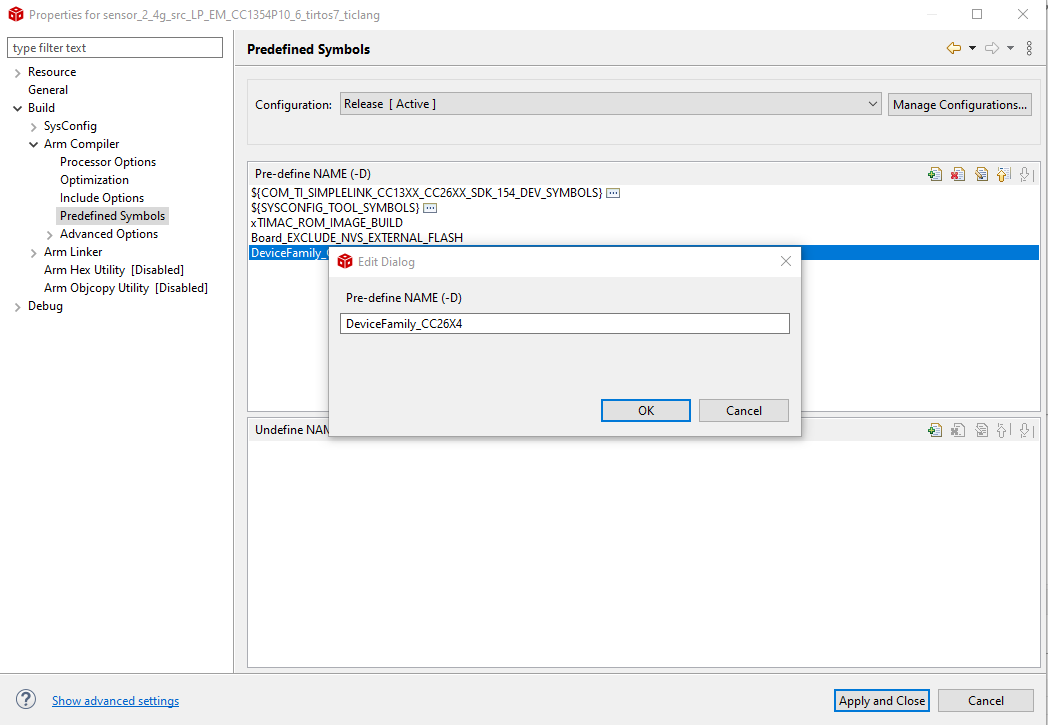Expand the Resource tree node
This screenshot has height=725, width=1048.
[x=18, y=72]
